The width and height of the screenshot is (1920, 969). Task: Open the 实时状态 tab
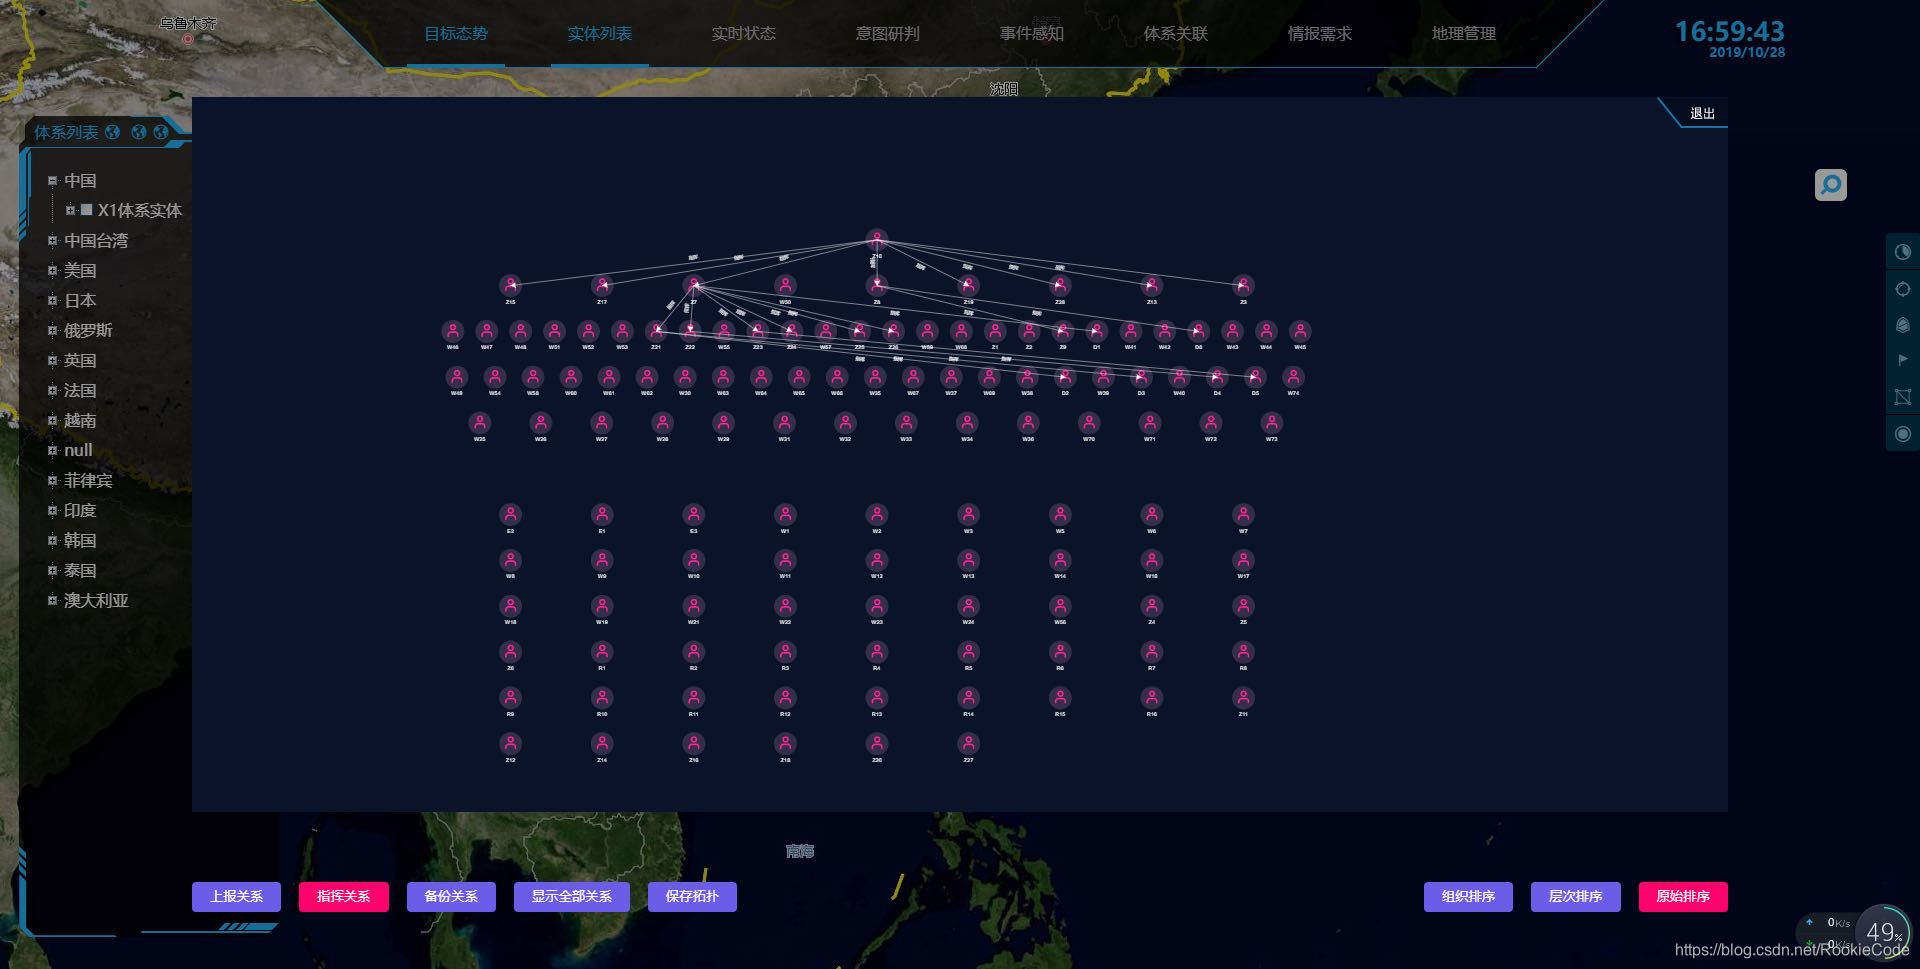point(744,34)
